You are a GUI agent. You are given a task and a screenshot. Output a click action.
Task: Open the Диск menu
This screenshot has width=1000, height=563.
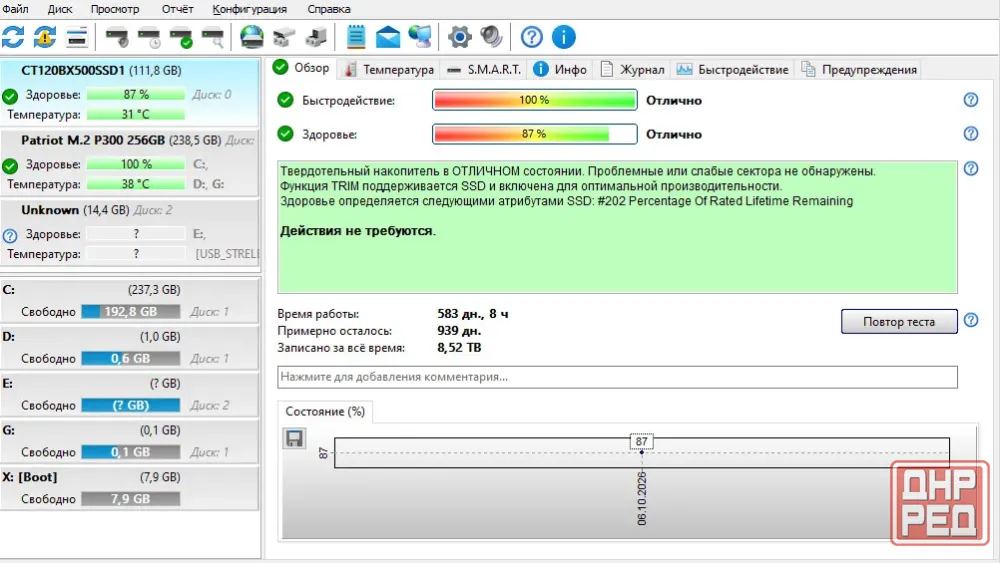point(59,9)
